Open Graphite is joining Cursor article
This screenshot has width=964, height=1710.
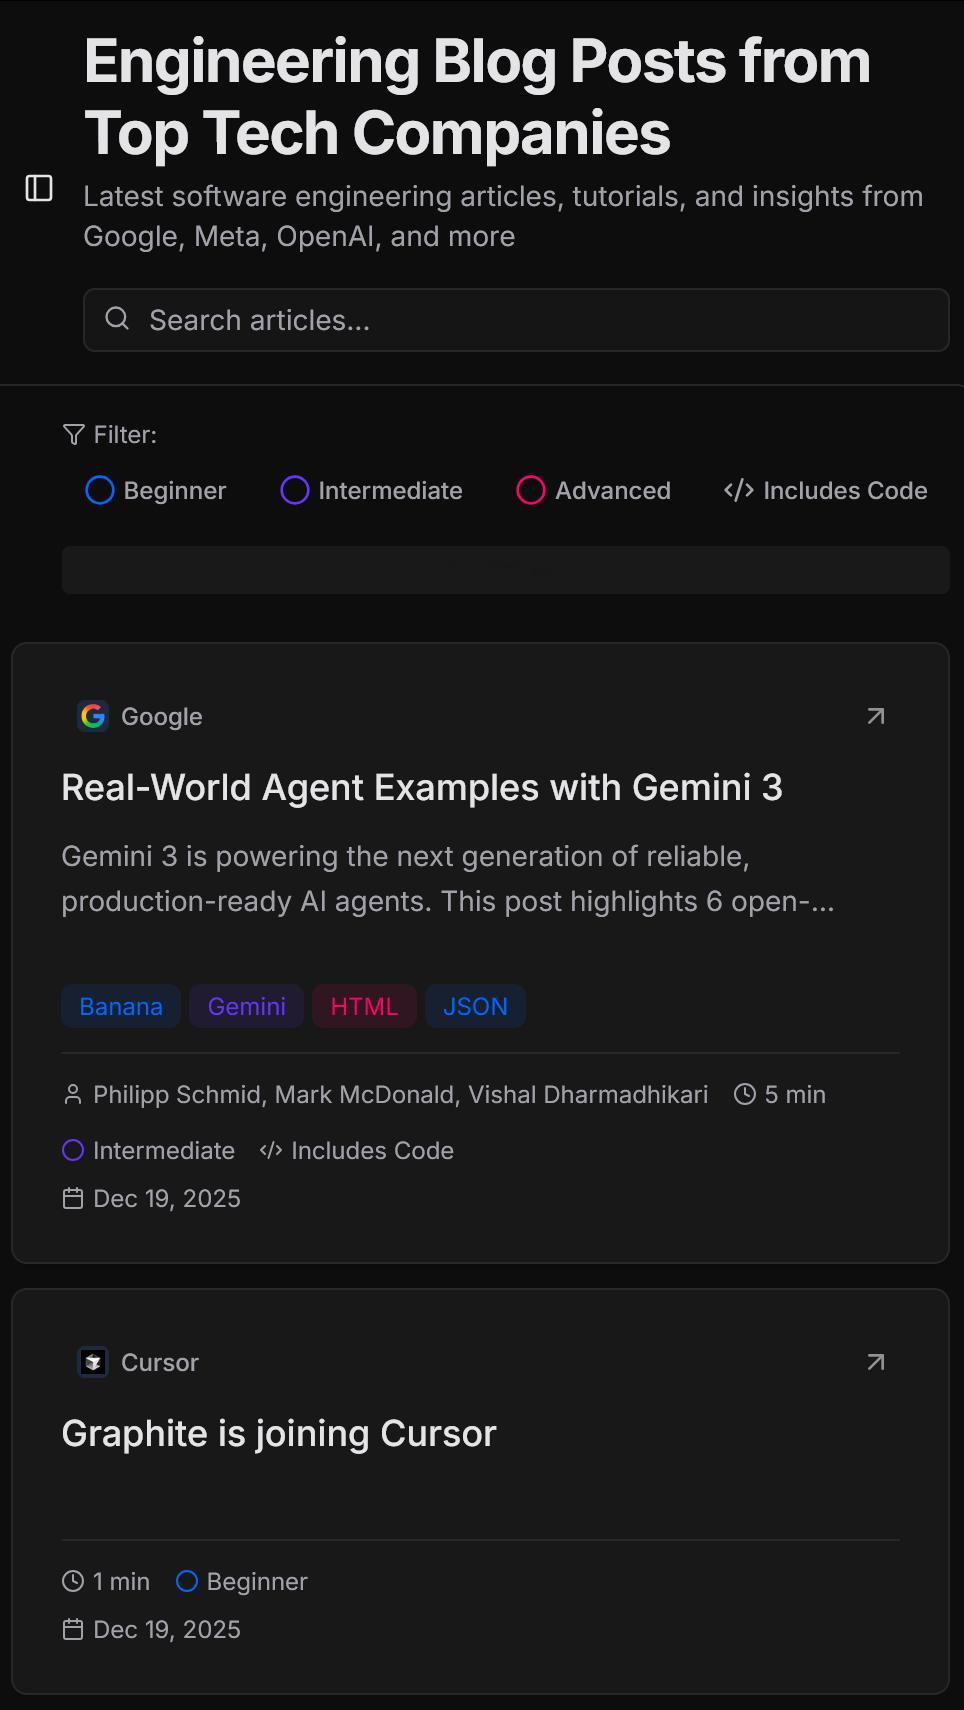[279, 1433]
